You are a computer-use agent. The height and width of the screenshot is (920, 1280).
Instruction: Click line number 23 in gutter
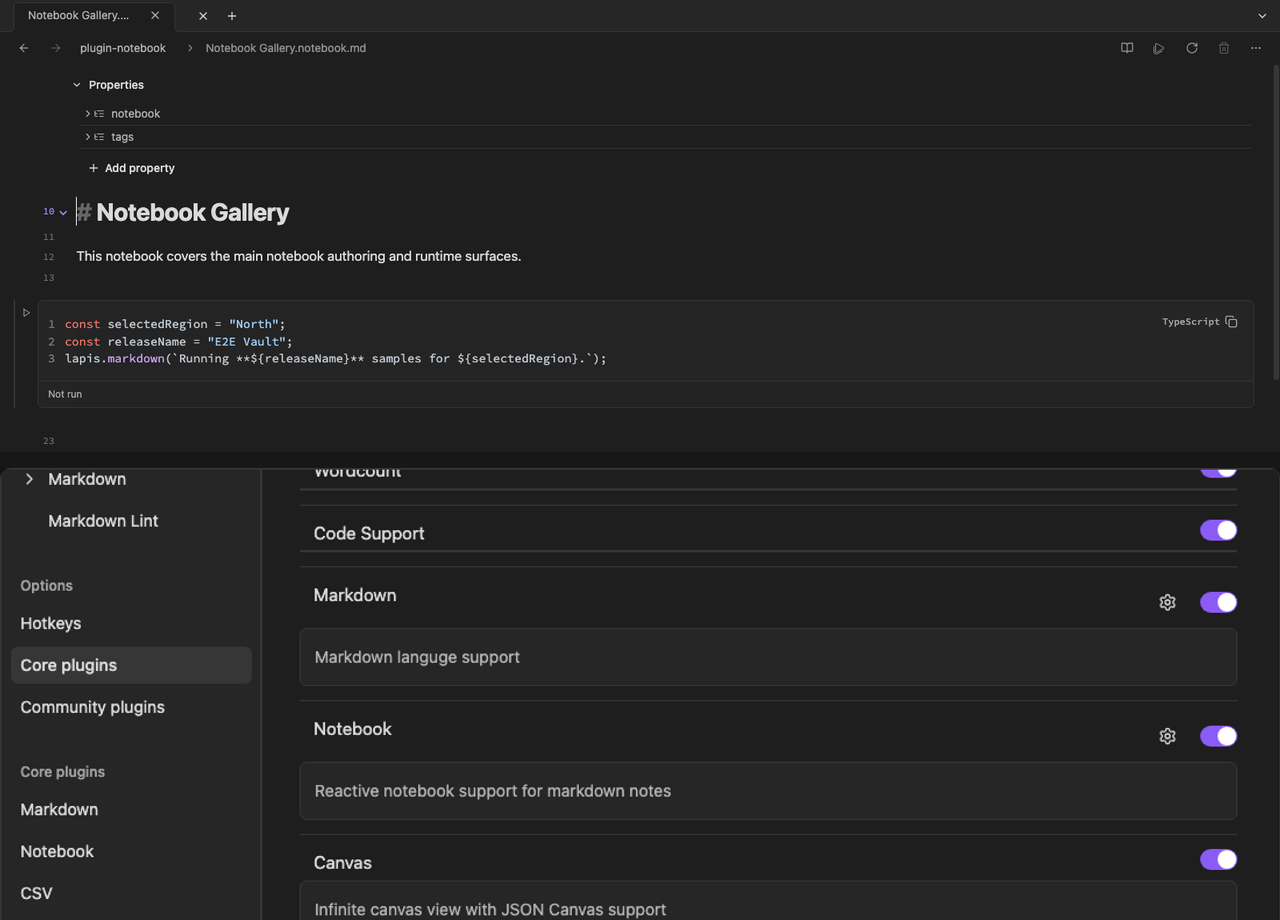coord(49,441)
